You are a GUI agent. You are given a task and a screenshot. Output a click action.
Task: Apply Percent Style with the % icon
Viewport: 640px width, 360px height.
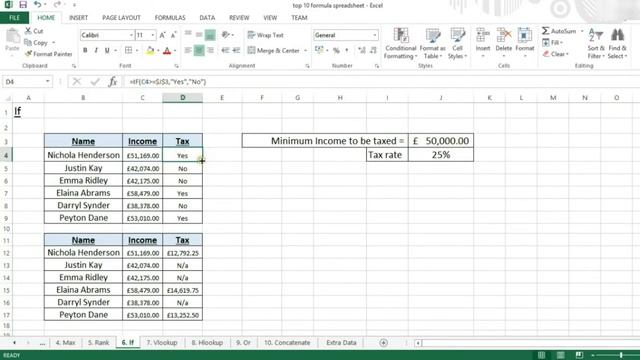pos(336,51)
